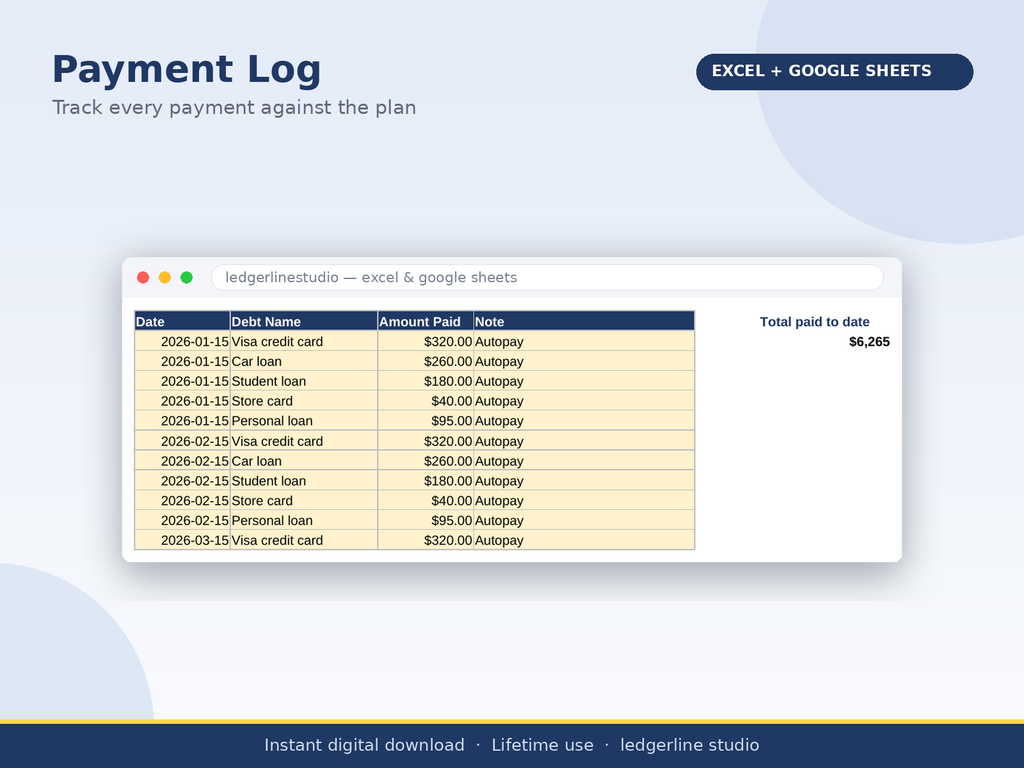The image size is (1024, 768).
Task: Click Instant digital download footer text
Action: (x=364, y=745)
